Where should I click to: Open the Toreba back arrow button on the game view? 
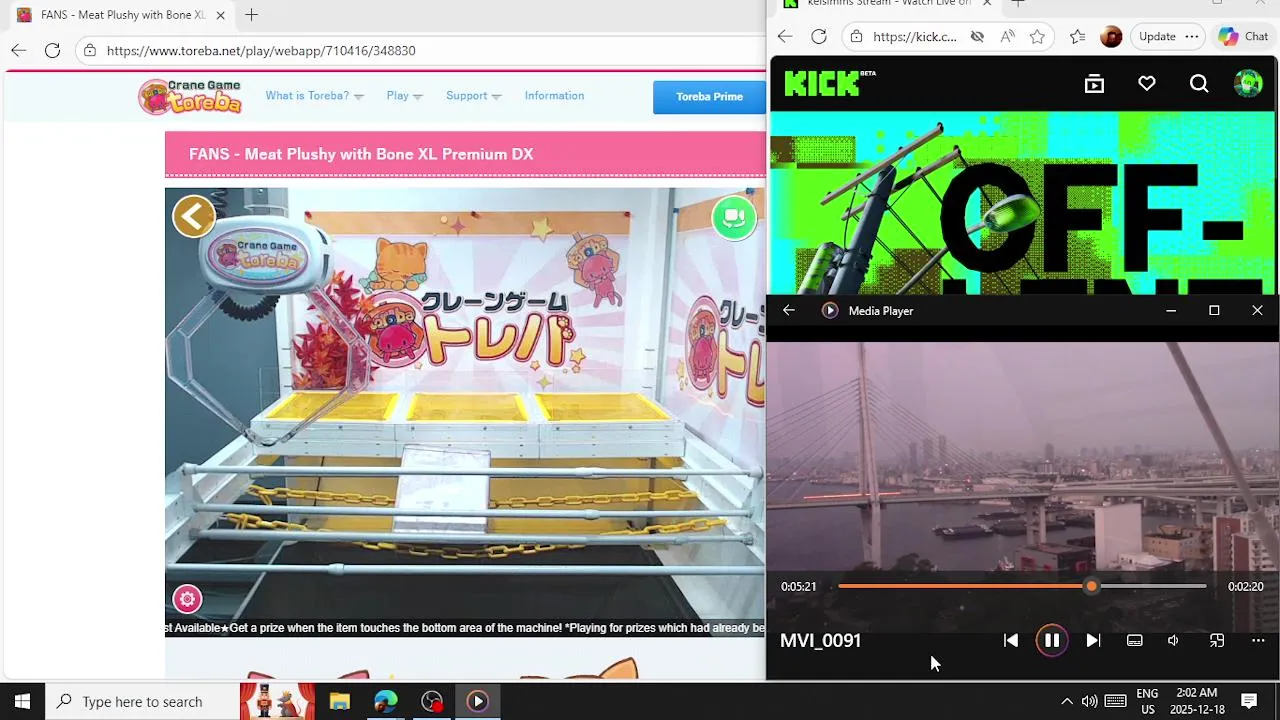(x=194, y=216)
